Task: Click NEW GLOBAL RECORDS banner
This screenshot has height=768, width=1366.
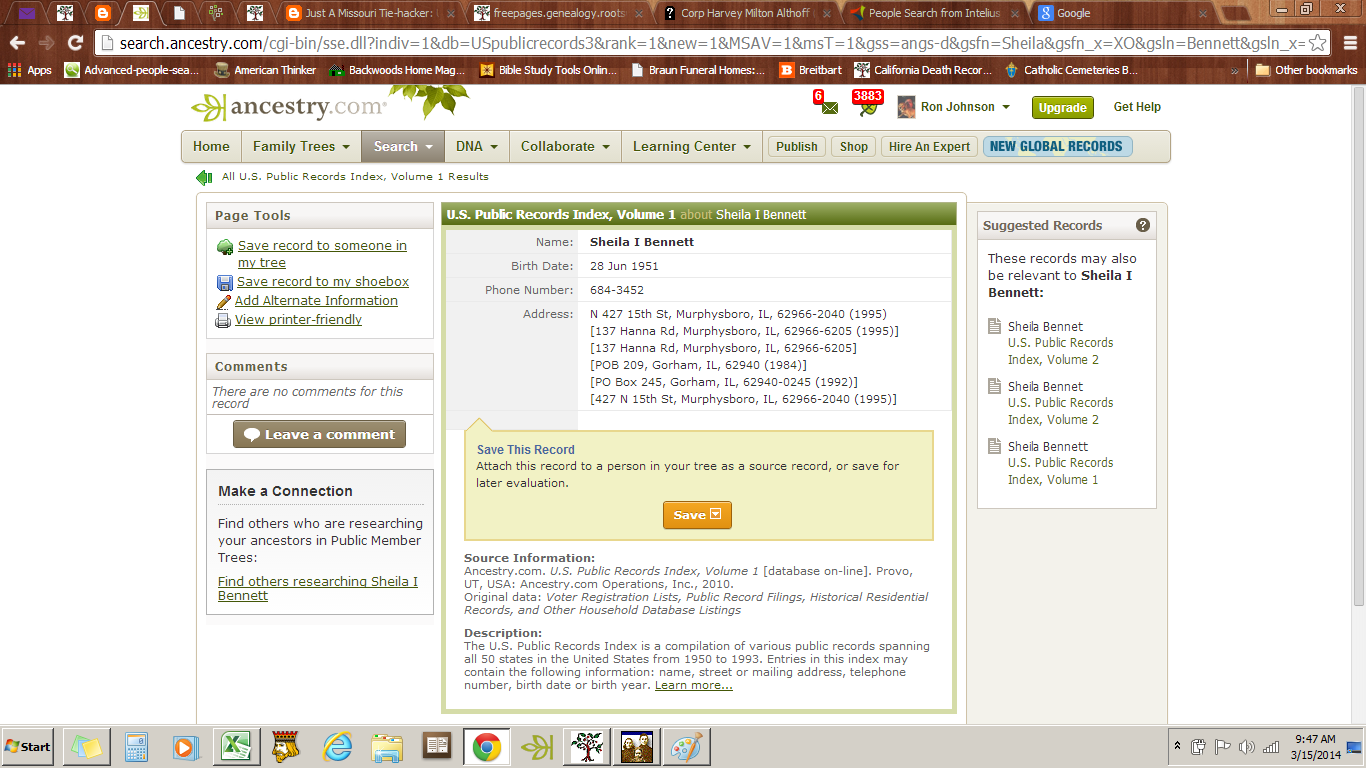Action: tap(1057, 146)
